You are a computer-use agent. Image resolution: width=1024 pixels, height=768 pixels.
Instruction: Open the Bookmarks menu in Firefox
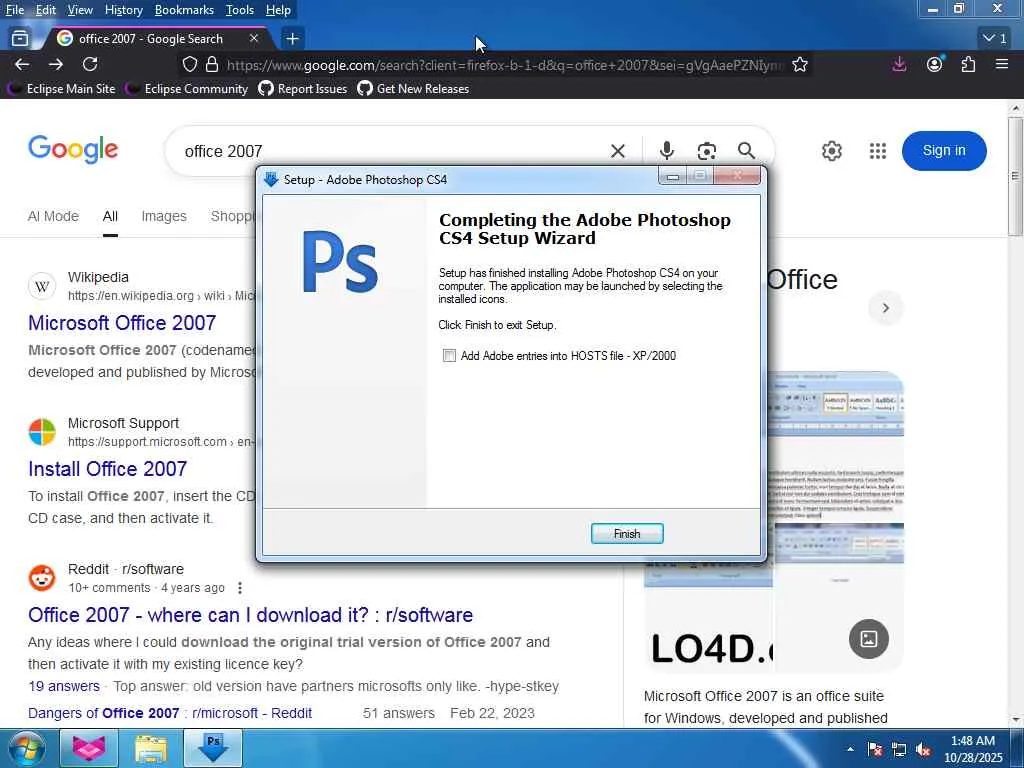[x=184, y=10]
